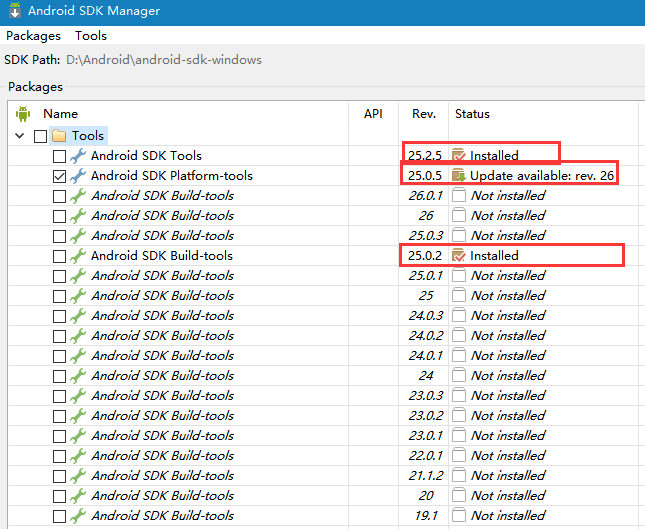Click Platform-tools blue wrench icon
Viewport: 645px width, 529px height.
pos(78,176)
